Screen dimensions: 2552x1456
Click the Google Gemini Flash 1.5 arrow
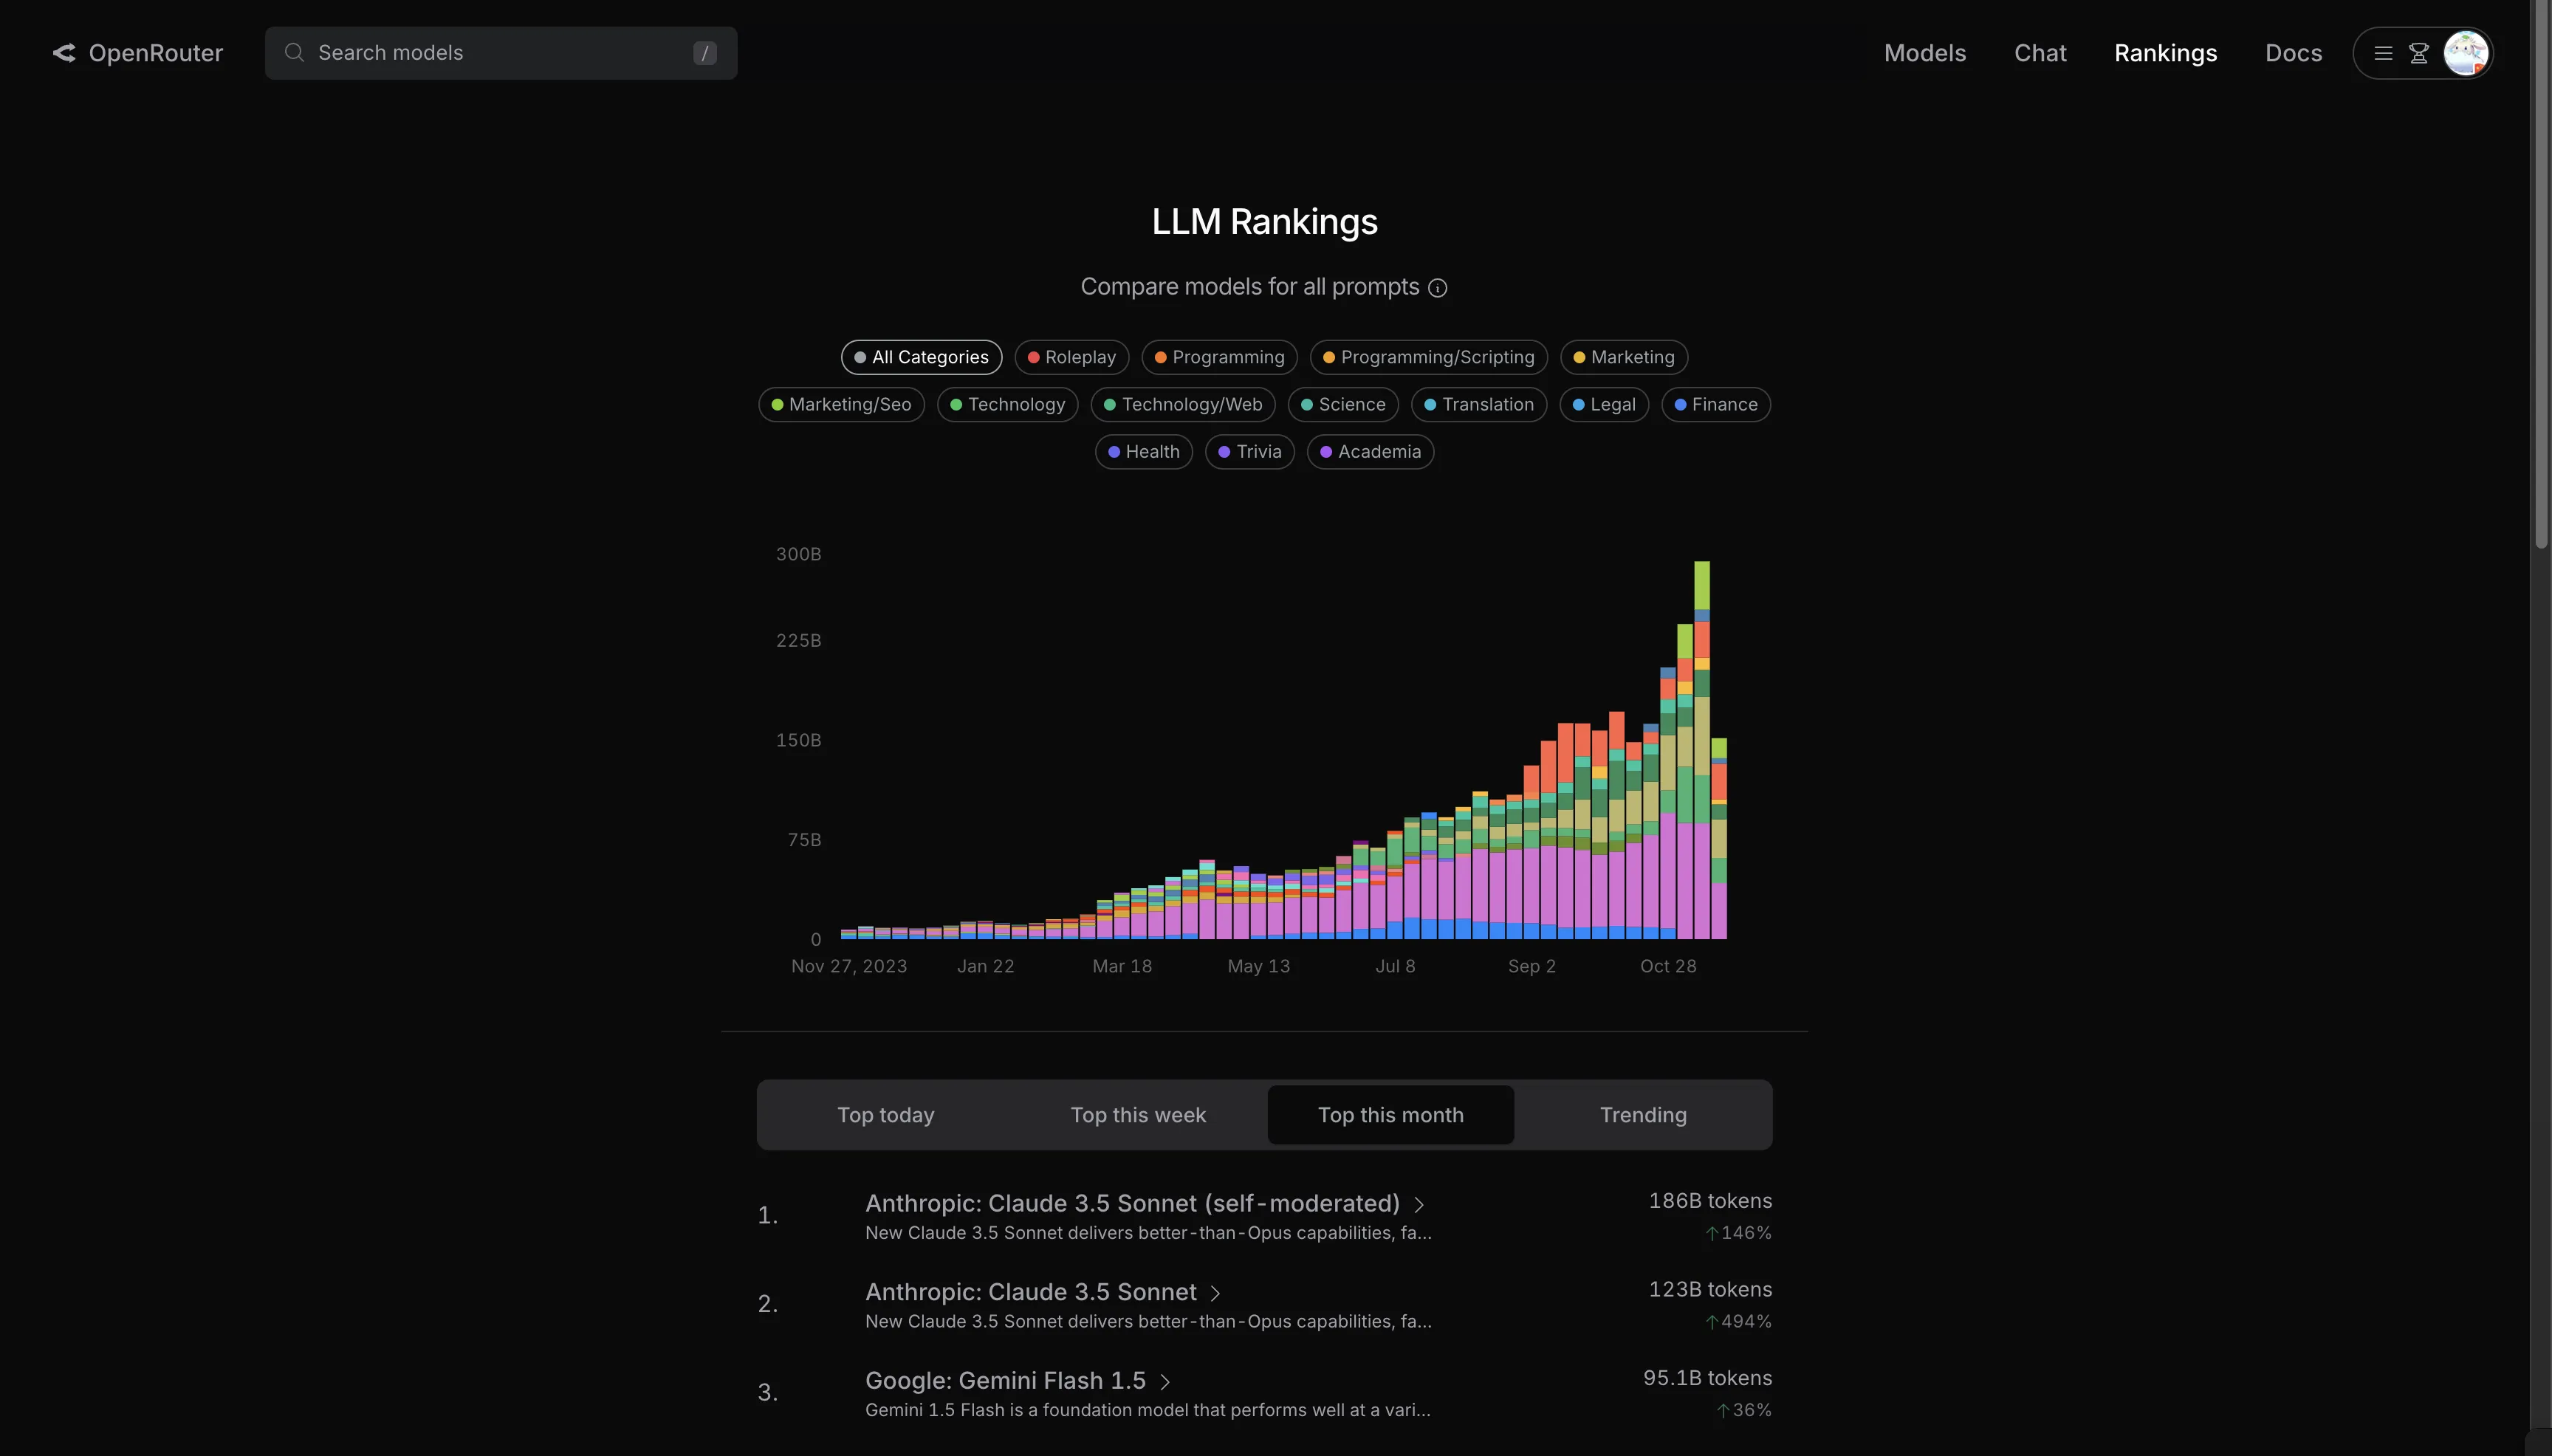[1165, 1379]
